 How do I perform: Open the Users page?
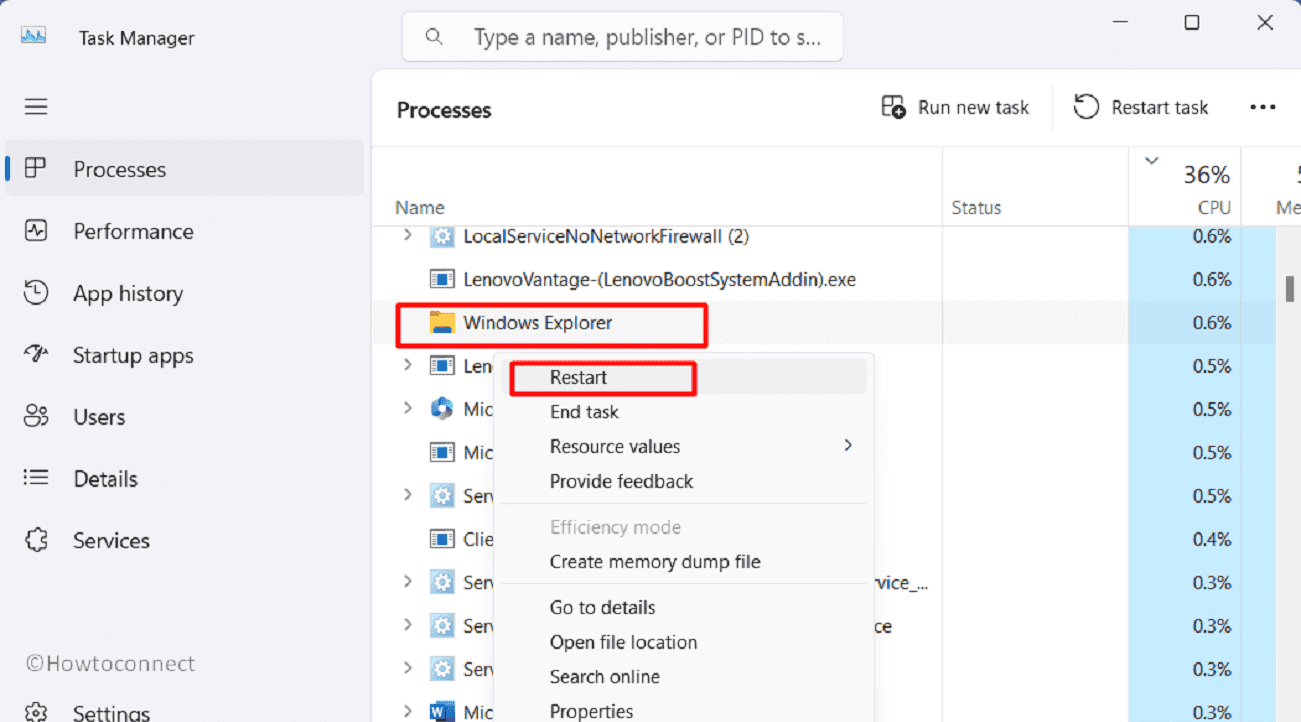coord(185,417)
